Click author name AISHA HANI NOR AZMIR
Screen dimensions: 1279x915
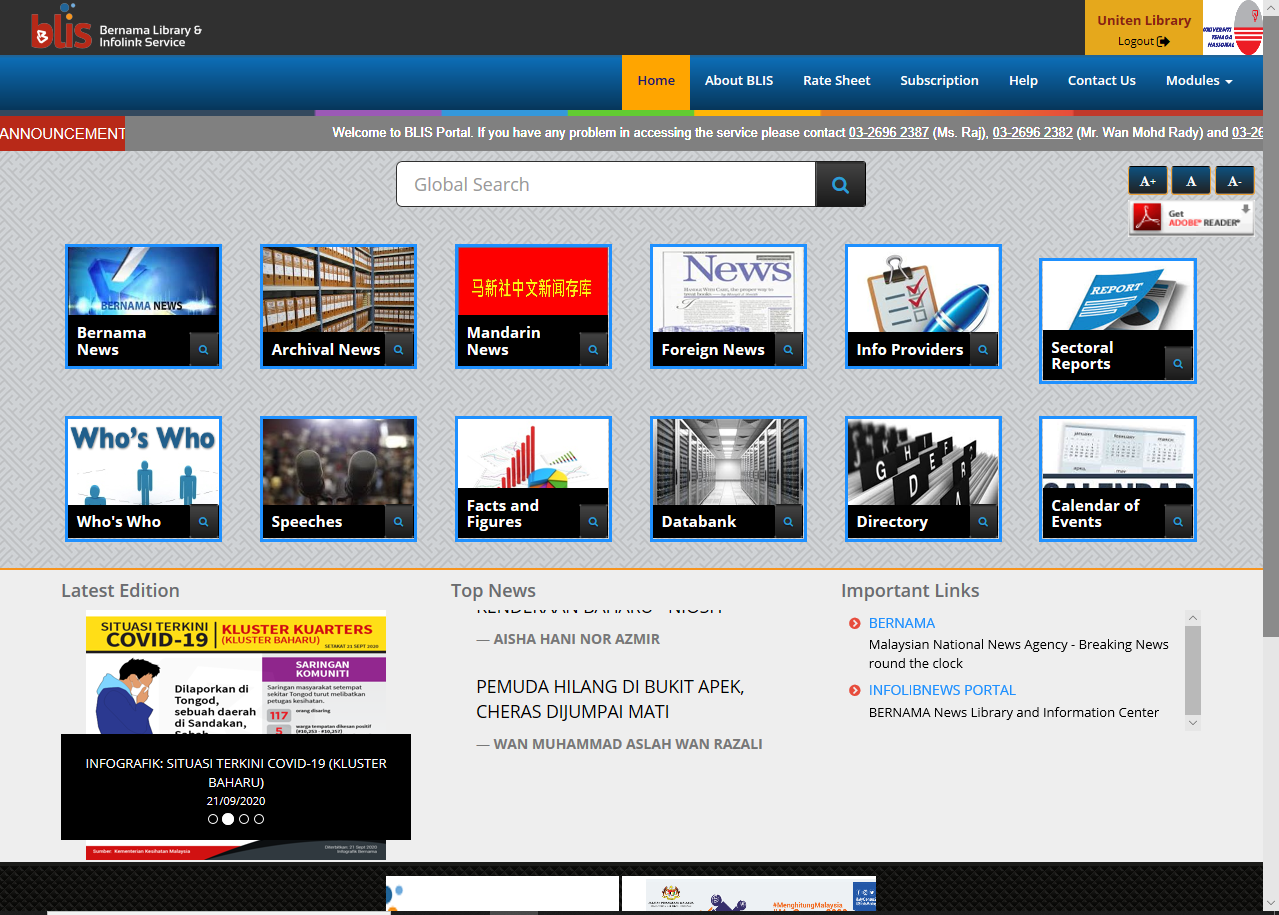576,638
